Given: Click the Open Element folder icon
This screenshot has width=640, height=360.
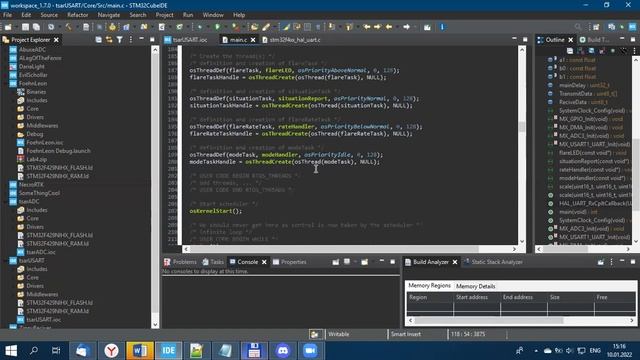Looking at the screenshot, I should click(254, 27).
